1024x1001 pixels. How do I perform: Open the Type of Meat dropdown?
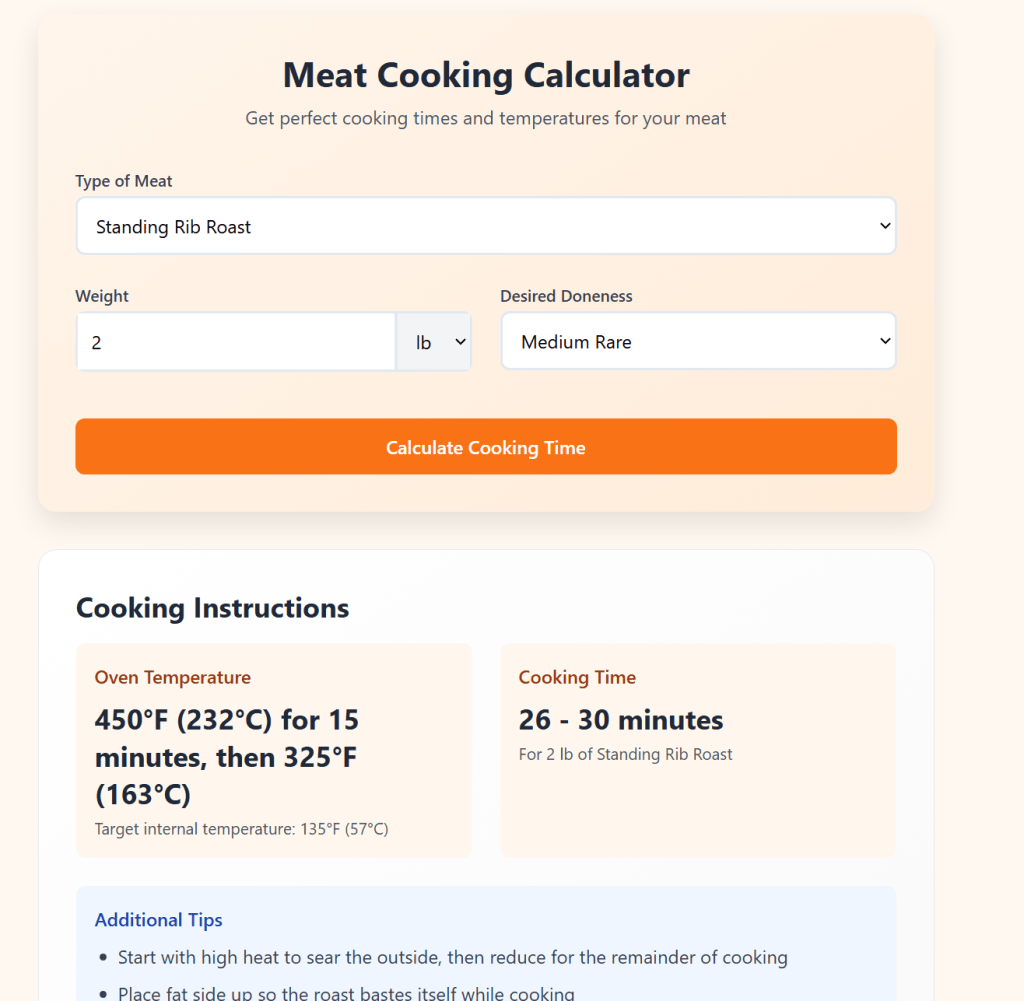486,226
